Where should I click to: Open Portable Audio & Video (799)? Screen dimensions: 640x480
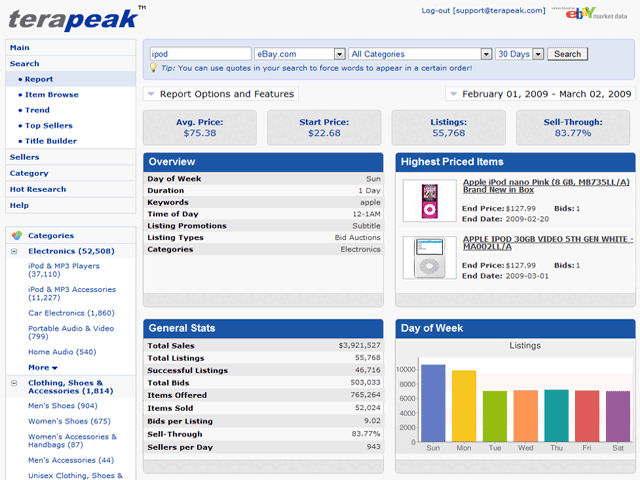[71, 332]
